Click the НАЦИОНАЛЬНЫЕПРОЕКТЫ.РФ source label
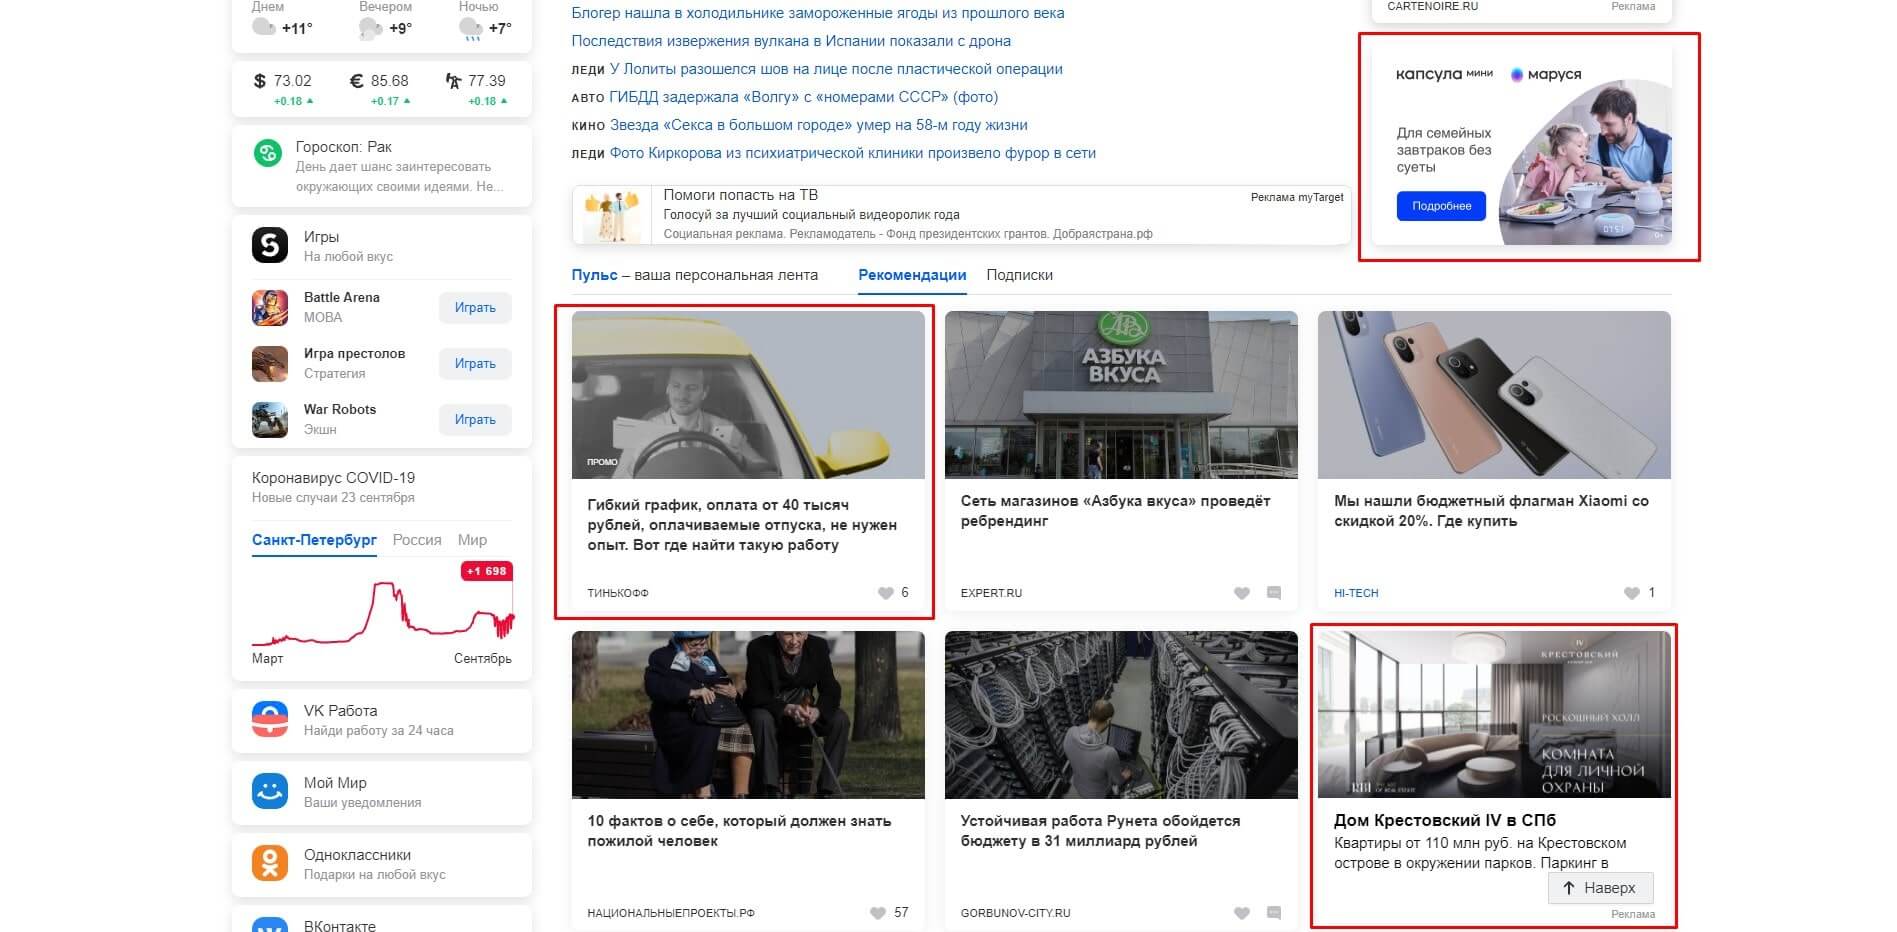This screenshot has width=1897, height=932. (671, 913)
